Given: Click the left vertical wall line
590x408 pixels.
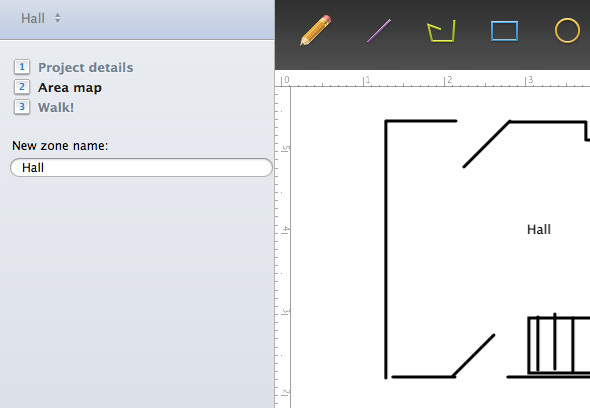Looking at the screenshot, I should pos(386,249).
